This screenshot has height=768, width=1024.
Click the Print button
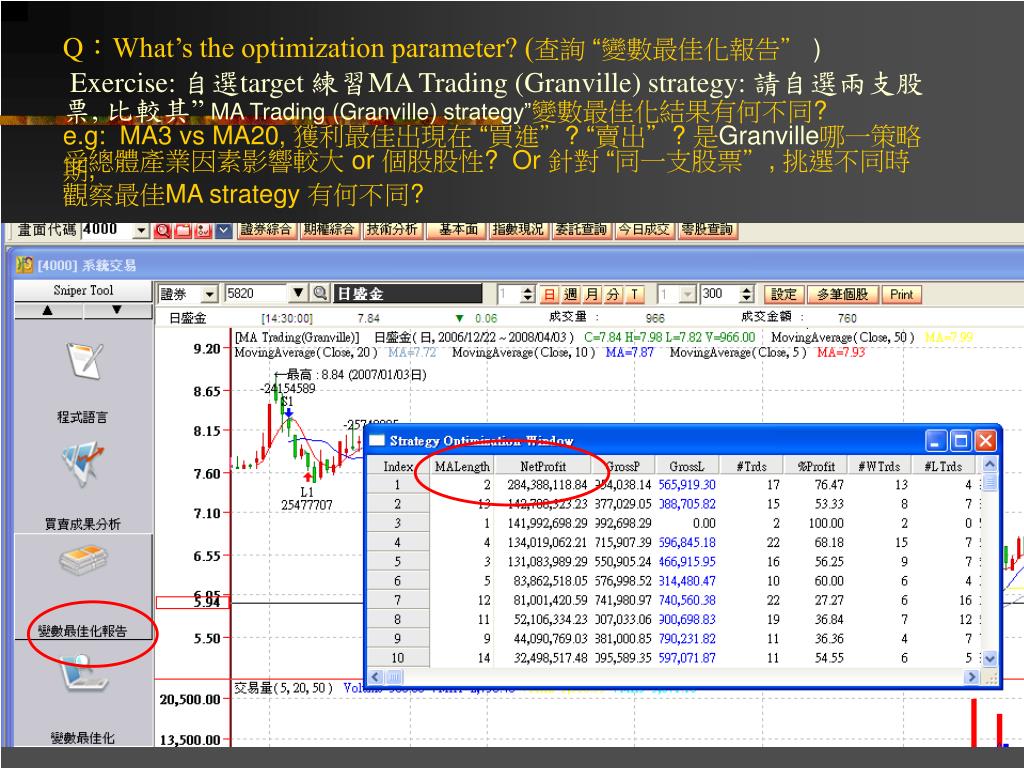[902, 295]
